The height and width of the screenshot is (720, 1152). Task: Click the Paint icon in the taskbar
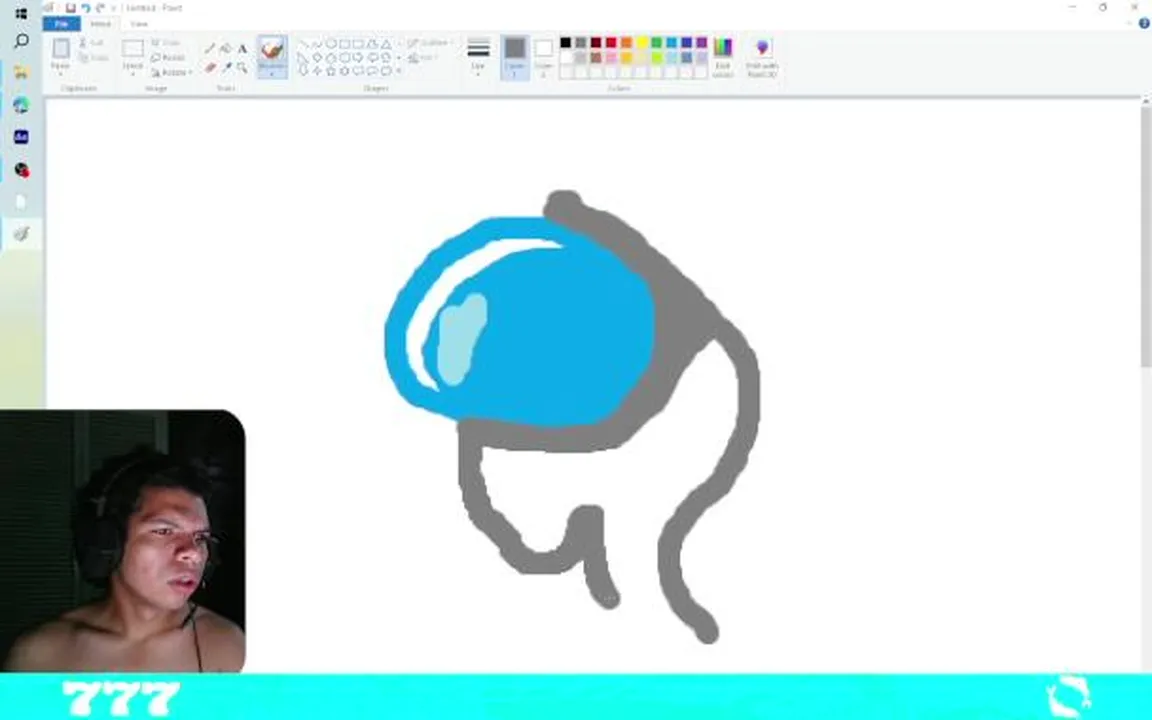tap(21, 234)
